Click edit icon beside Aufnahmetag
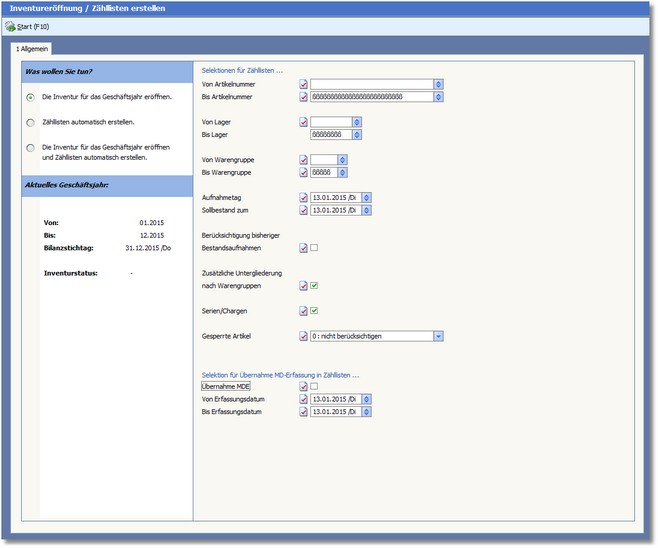Screen dimensions: 658x548 303,197
